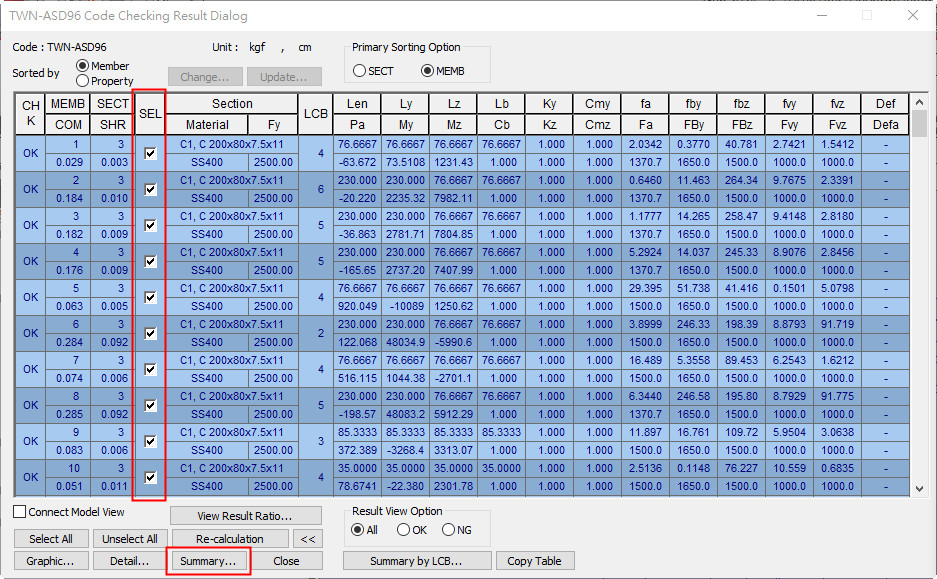Close the Code Checking Result dialog

(x=912, y=16)
